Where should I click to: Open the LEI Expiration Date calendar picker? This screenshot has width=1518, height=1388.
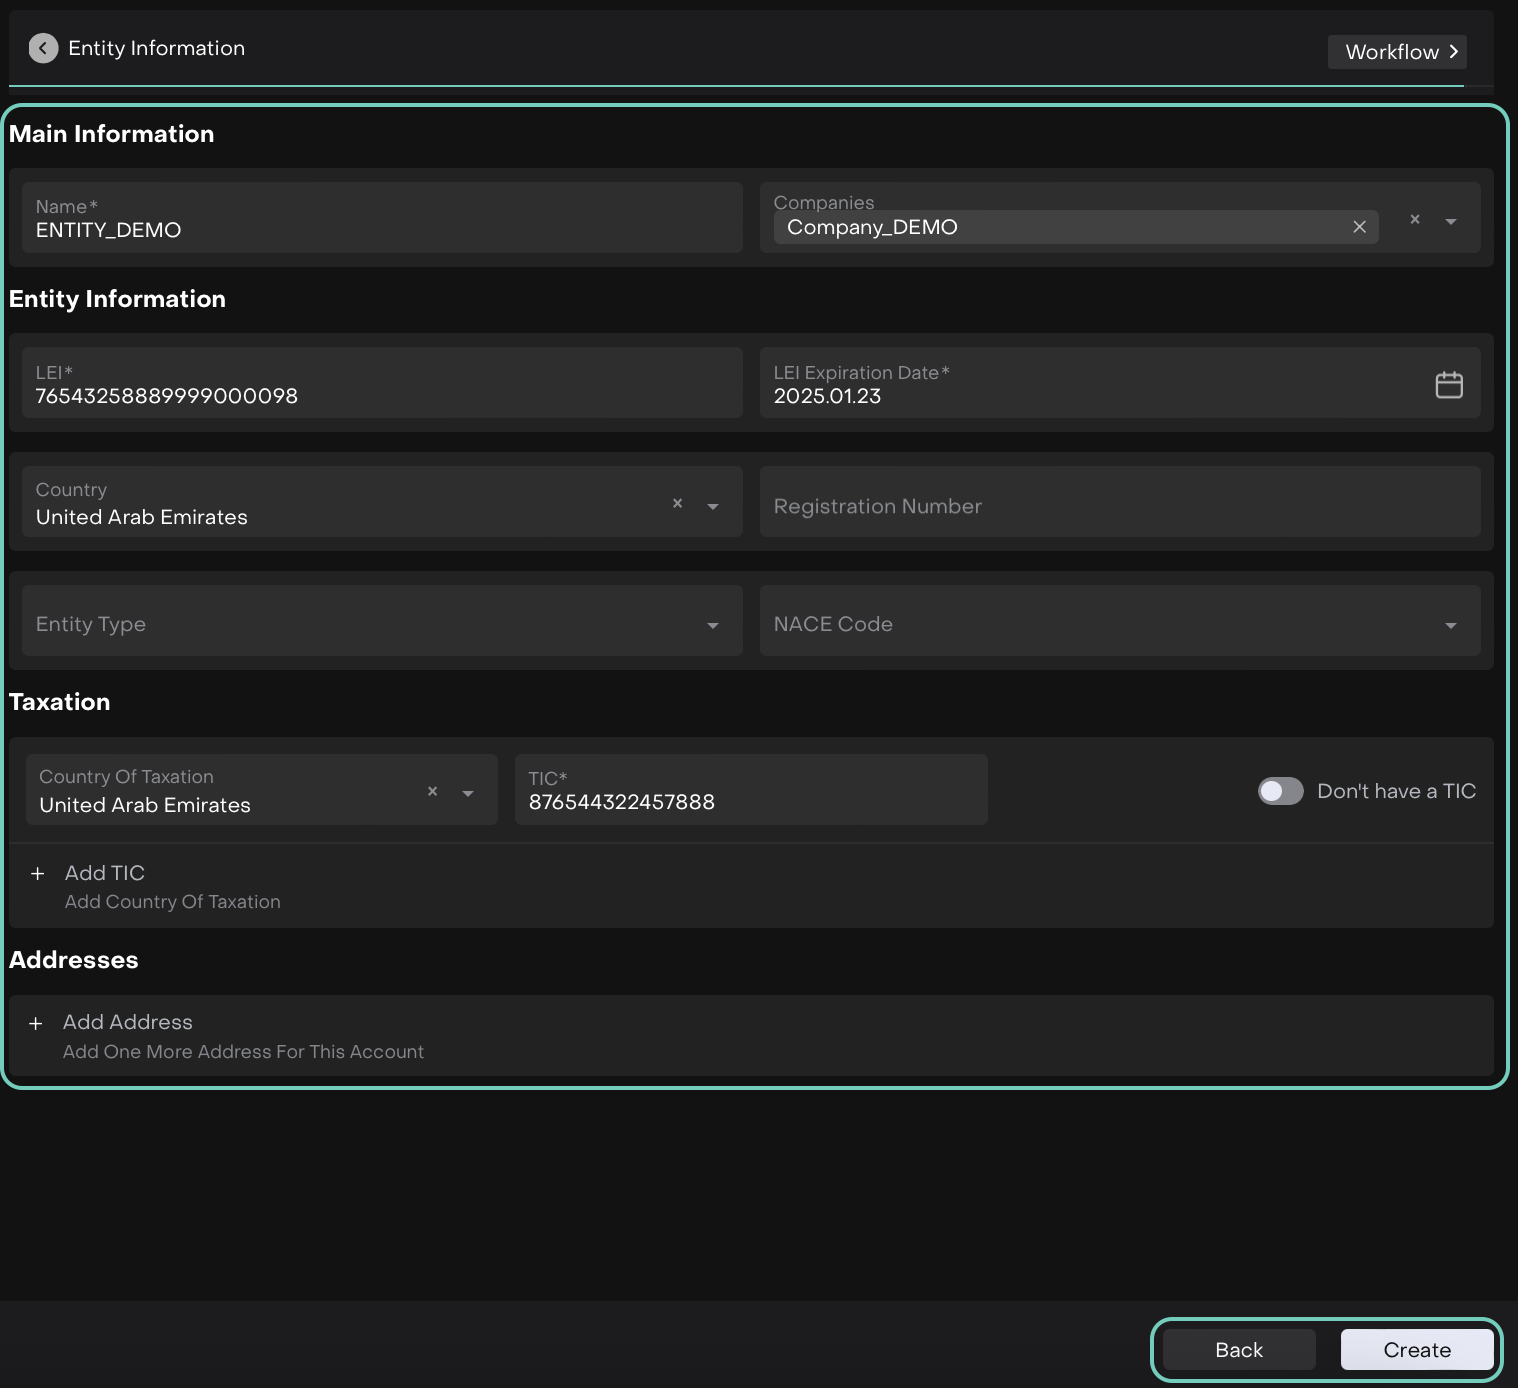click(1449, 385)
